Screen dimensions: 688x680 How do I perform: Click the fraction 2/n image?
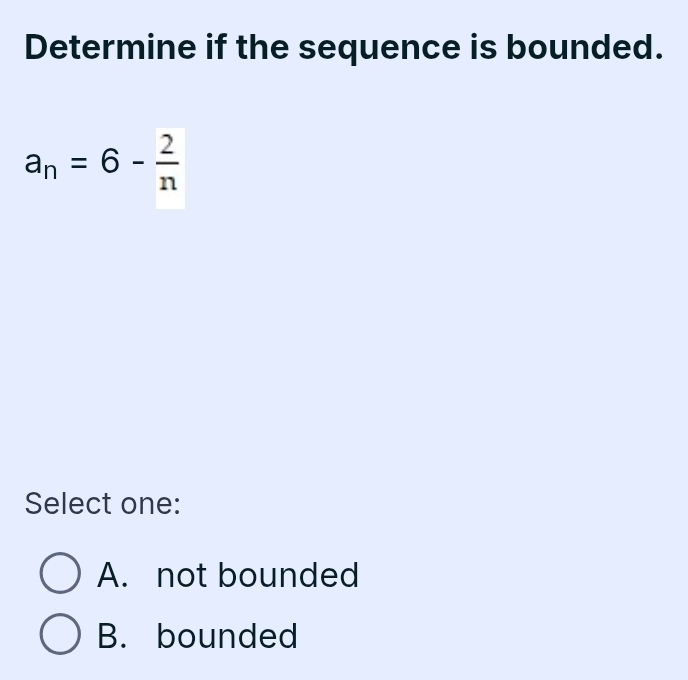click(170, 165)
